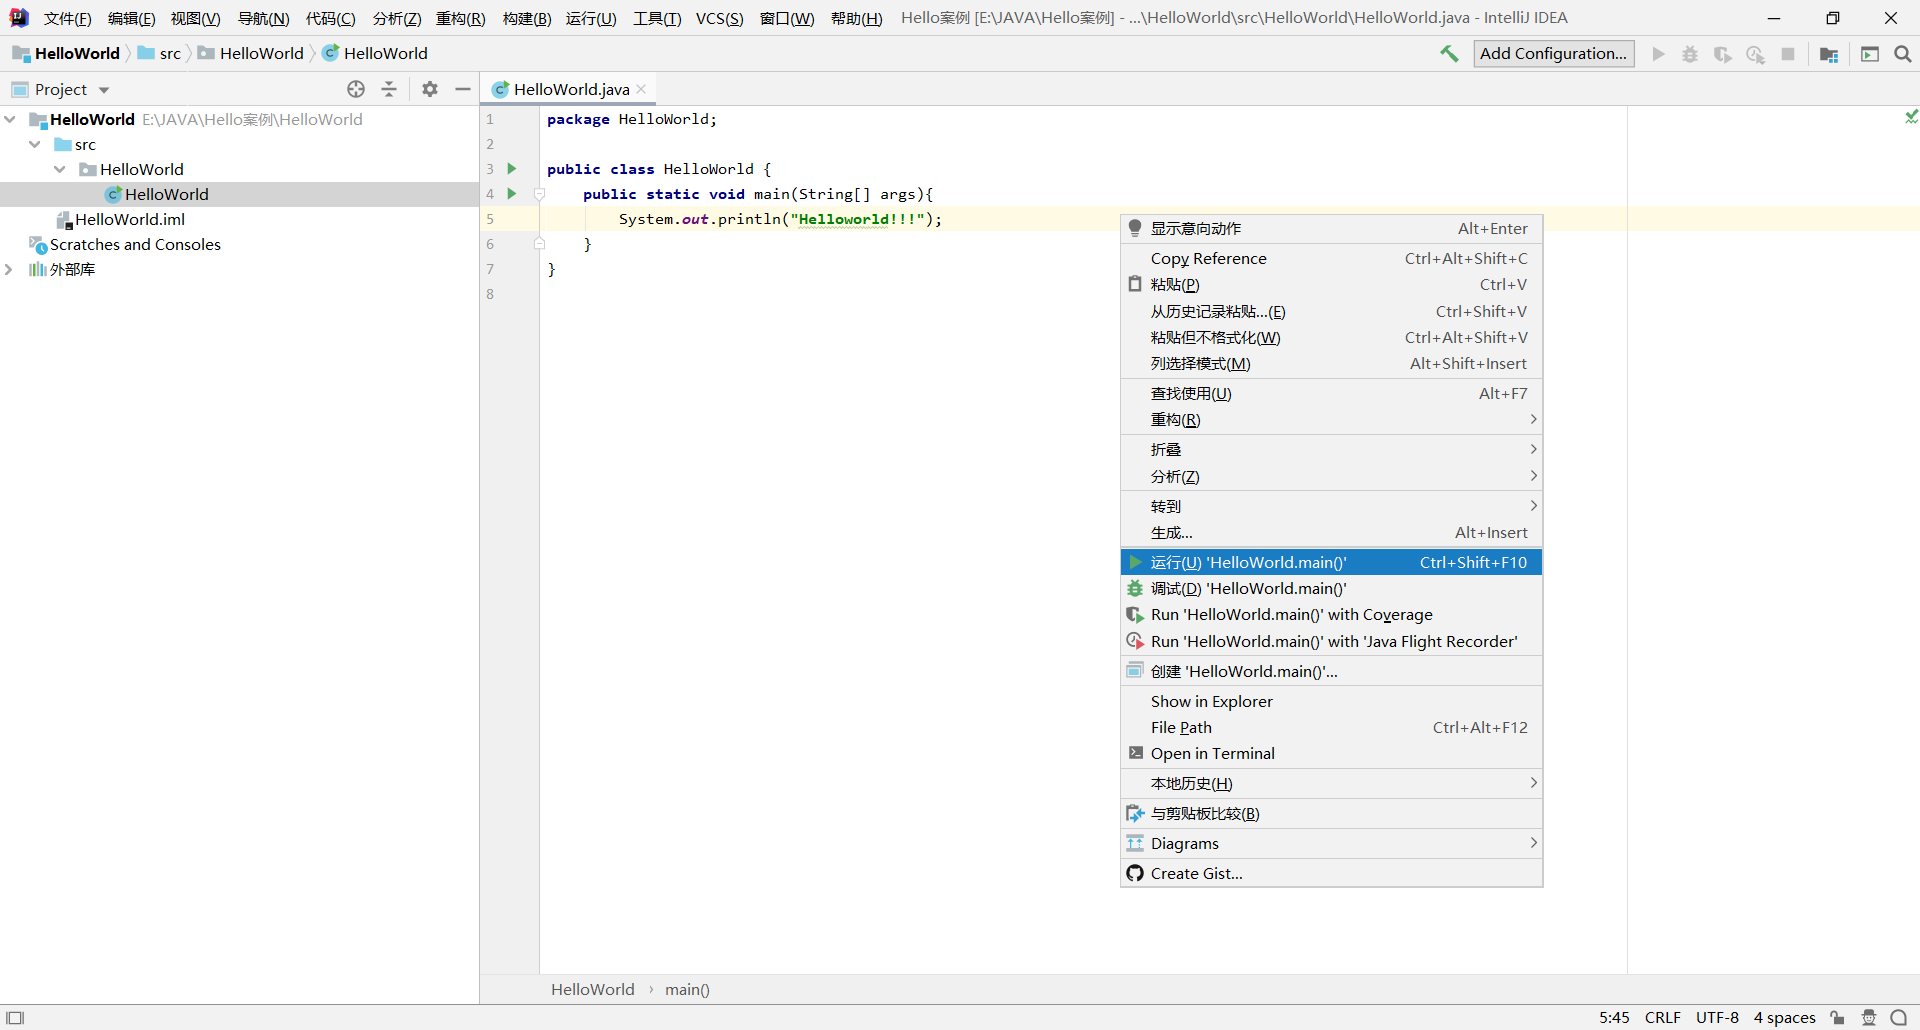The image size is (1920, 1030).
Task: Open the 文件(F) menu
Action: click(68, 19)
